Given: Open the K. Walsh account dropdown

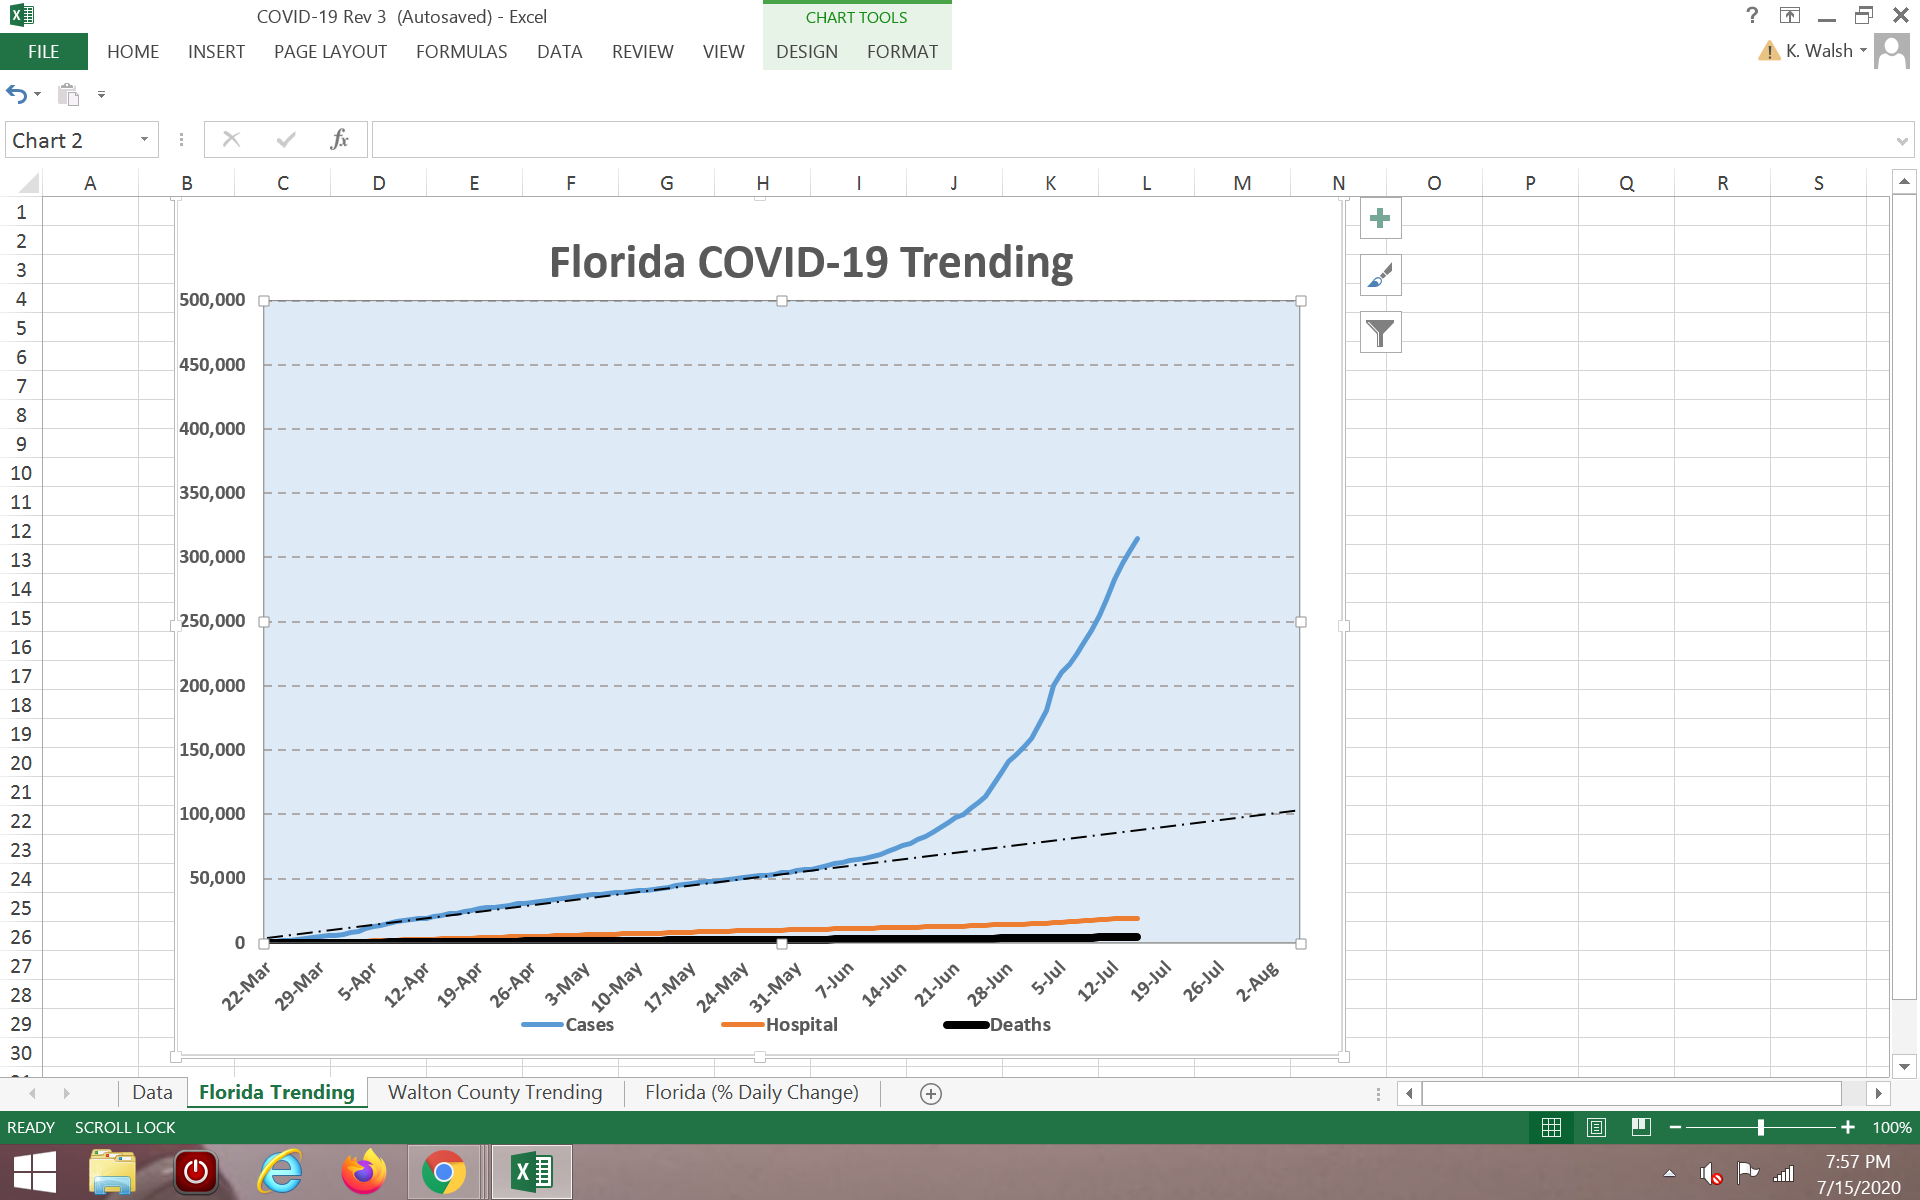Looking at the screenshot, I should 1863,50.
